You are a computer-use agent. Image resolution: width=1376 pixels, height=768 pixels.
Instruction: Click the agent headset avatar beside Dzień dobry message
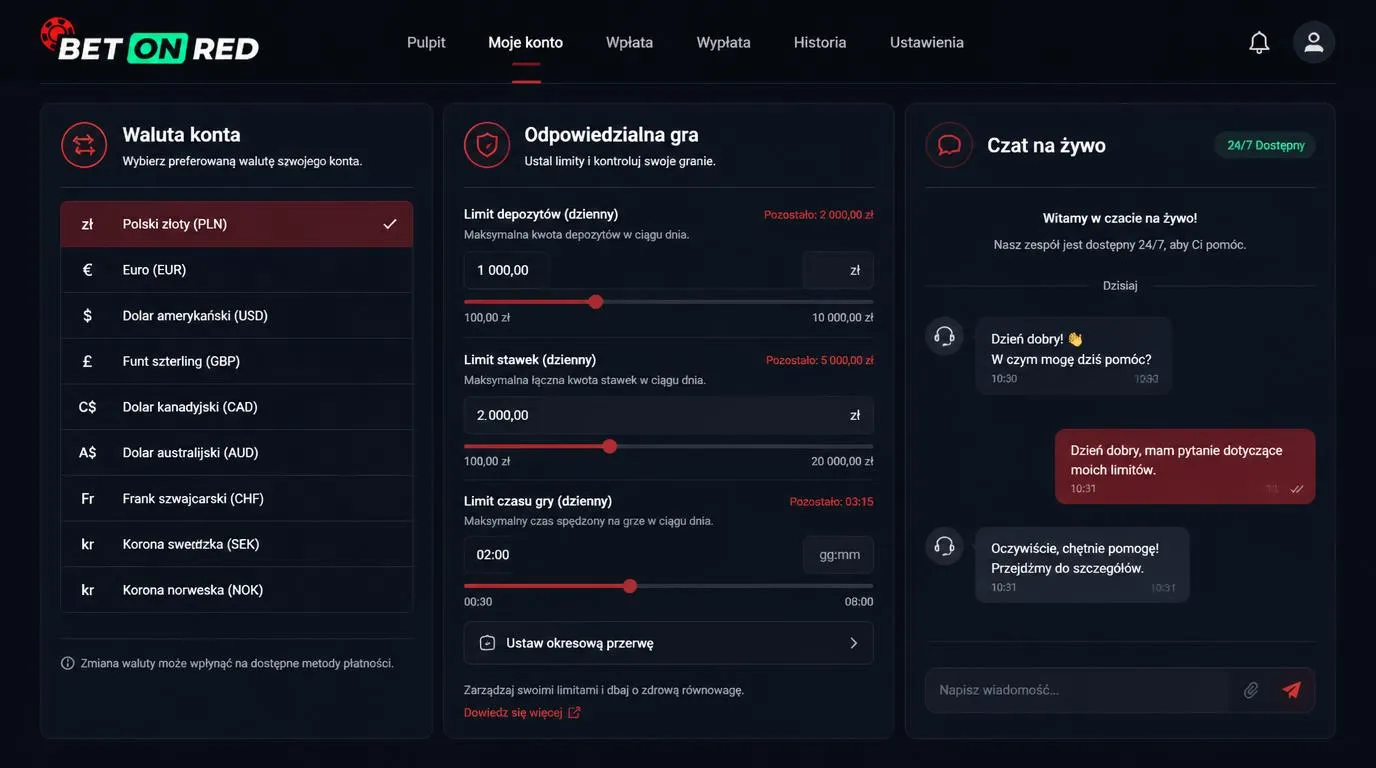[x=944, y=336]
